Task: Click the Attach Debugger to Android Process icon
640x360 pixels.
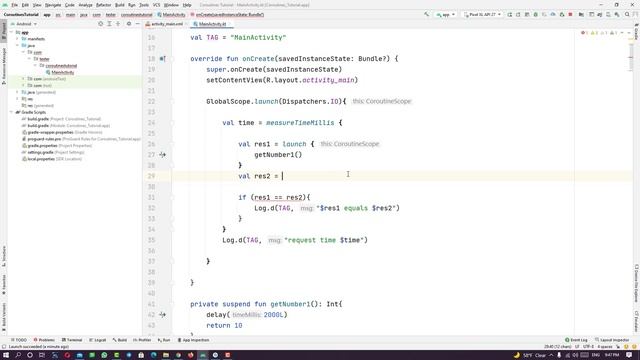Action: coord(562,15)
